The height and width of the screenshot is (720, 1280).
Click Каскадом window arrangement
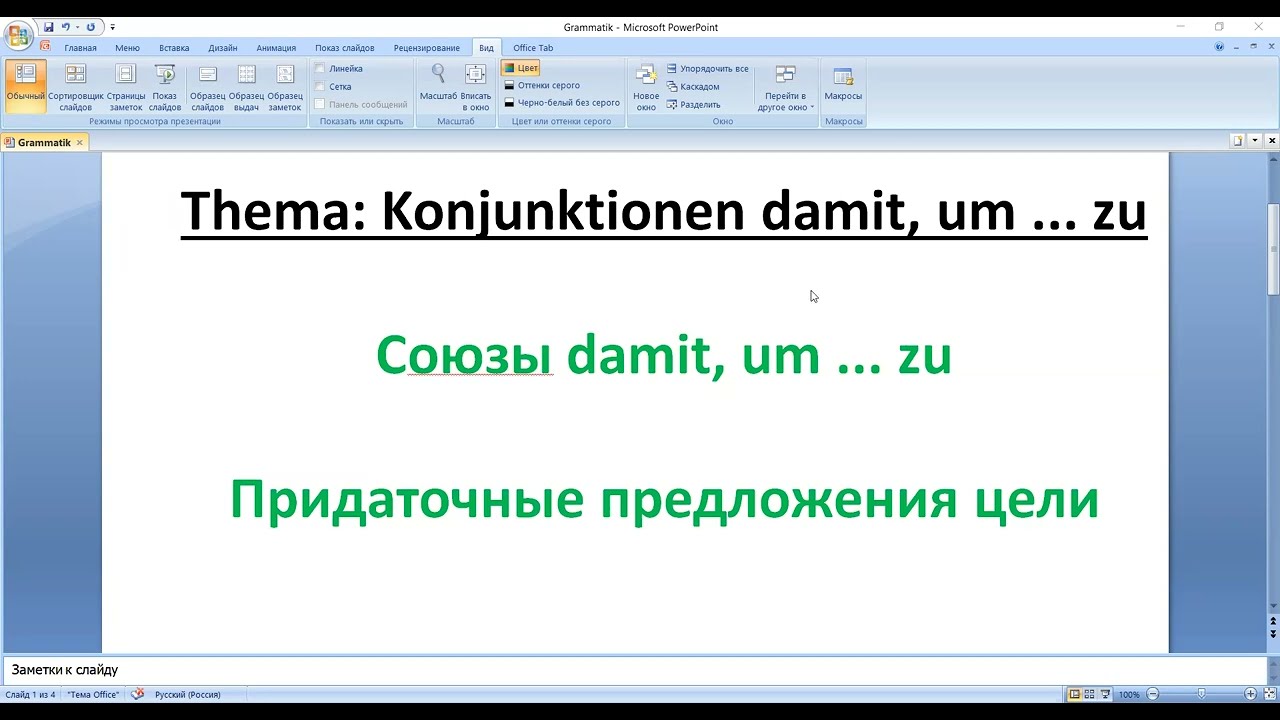coord(693,87)
